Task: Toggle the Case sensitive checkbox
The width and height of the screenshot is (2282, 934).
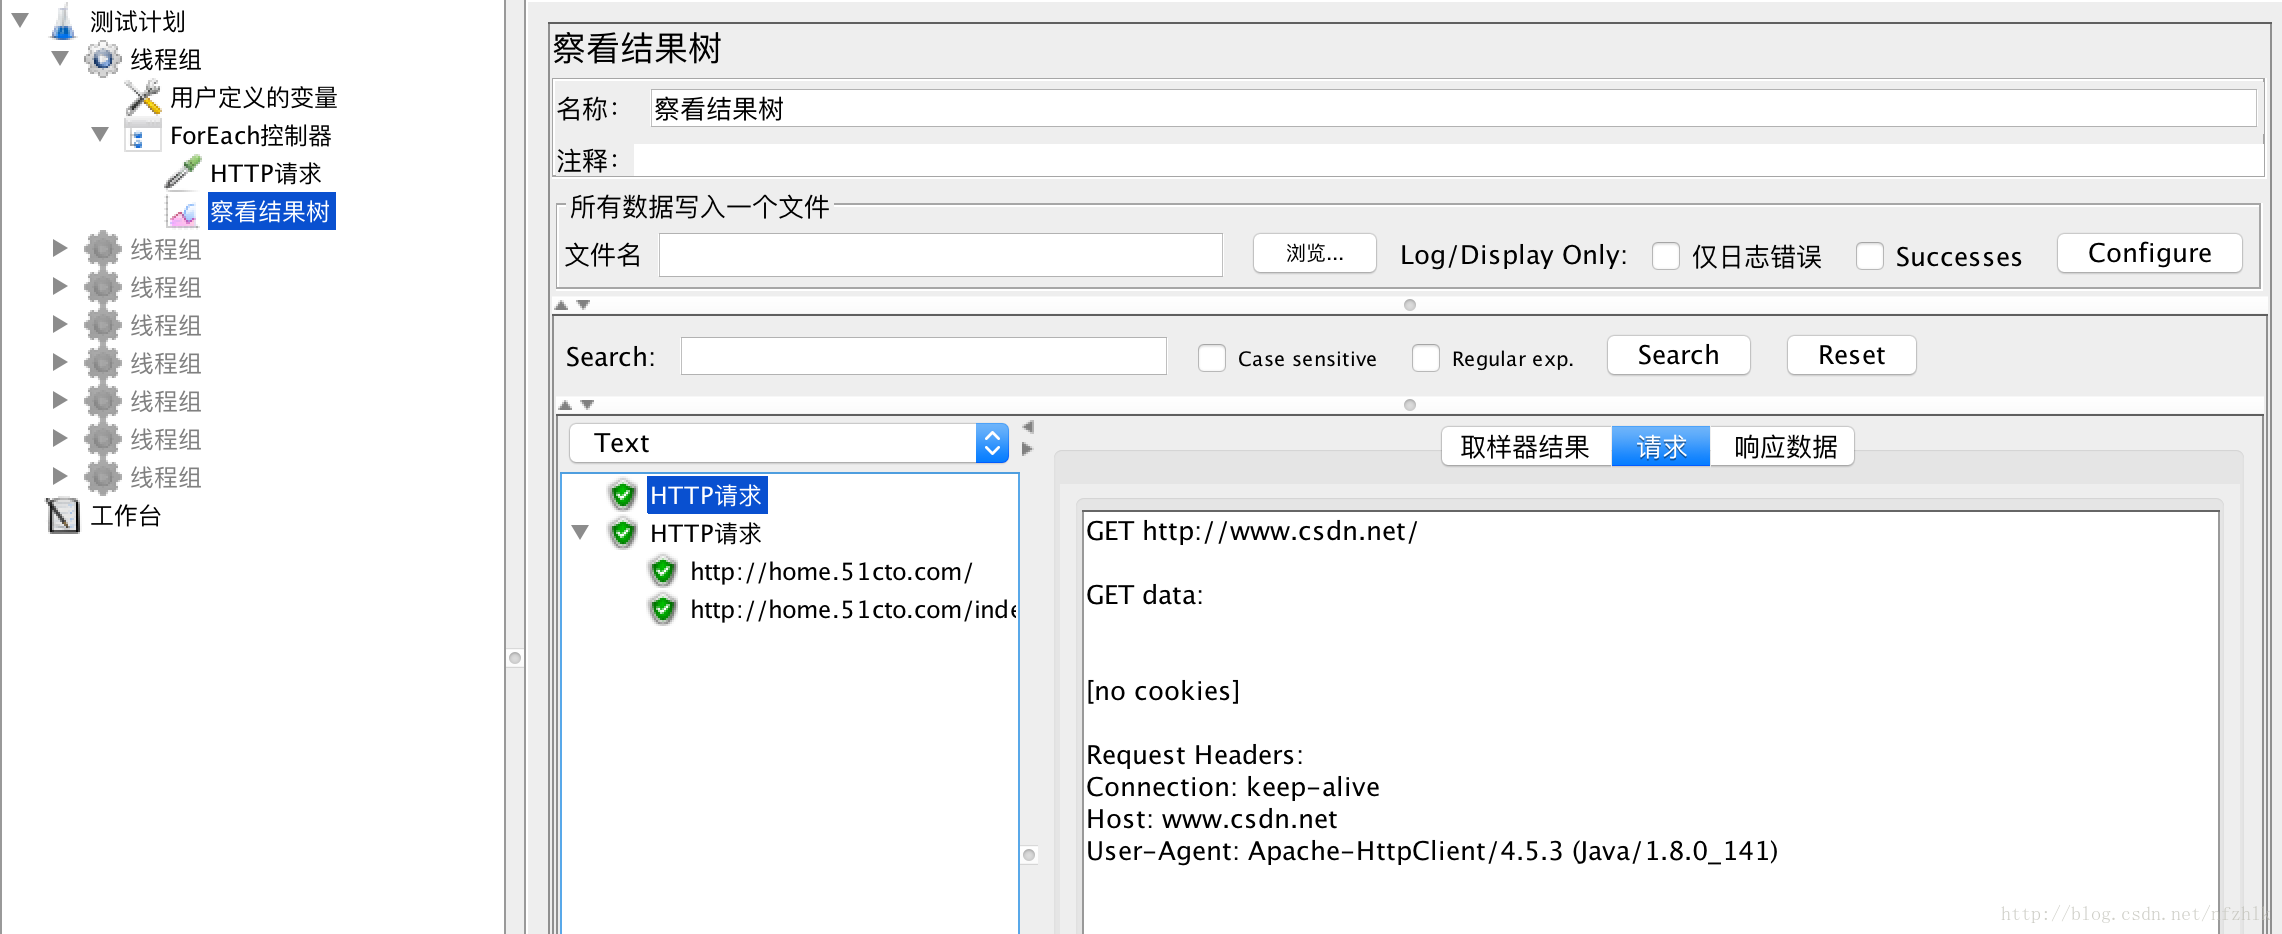Action: (x=1212, y=358)
